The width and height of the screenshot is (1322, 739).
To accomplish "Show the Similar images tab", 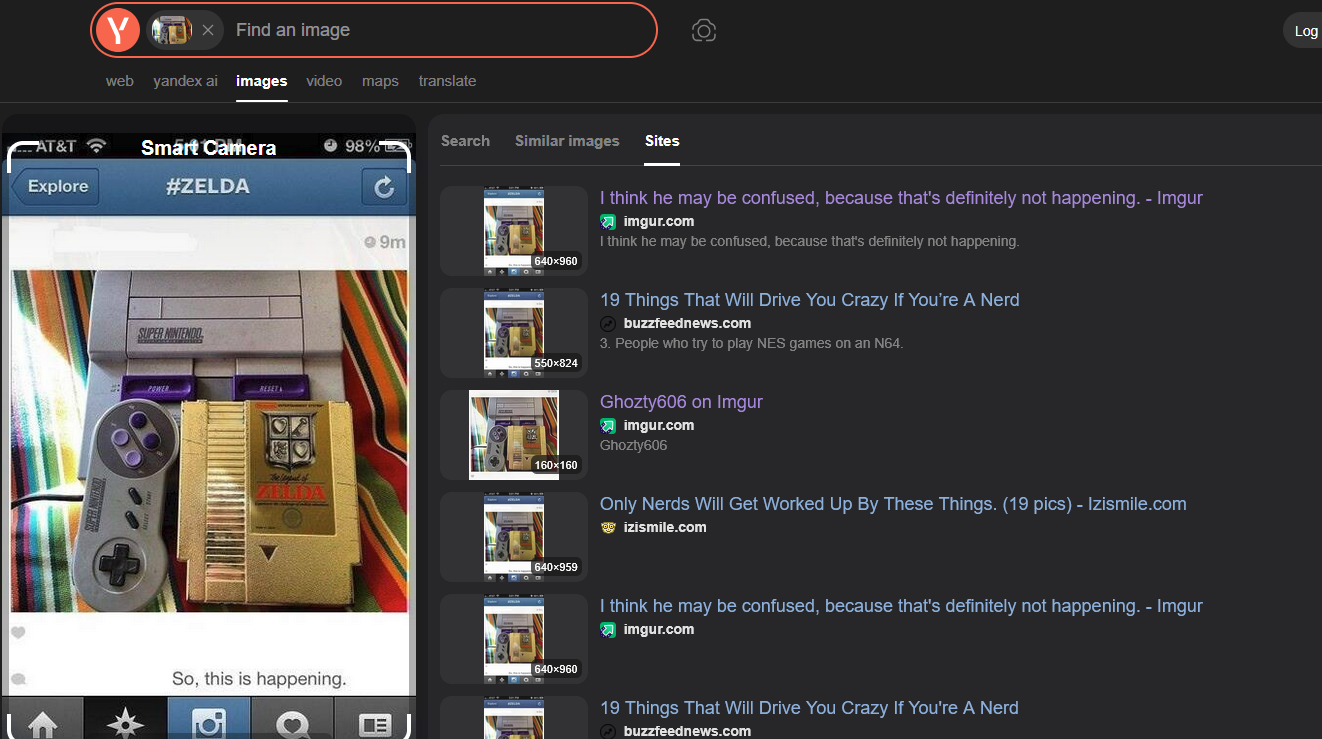I will pos(567,141).
